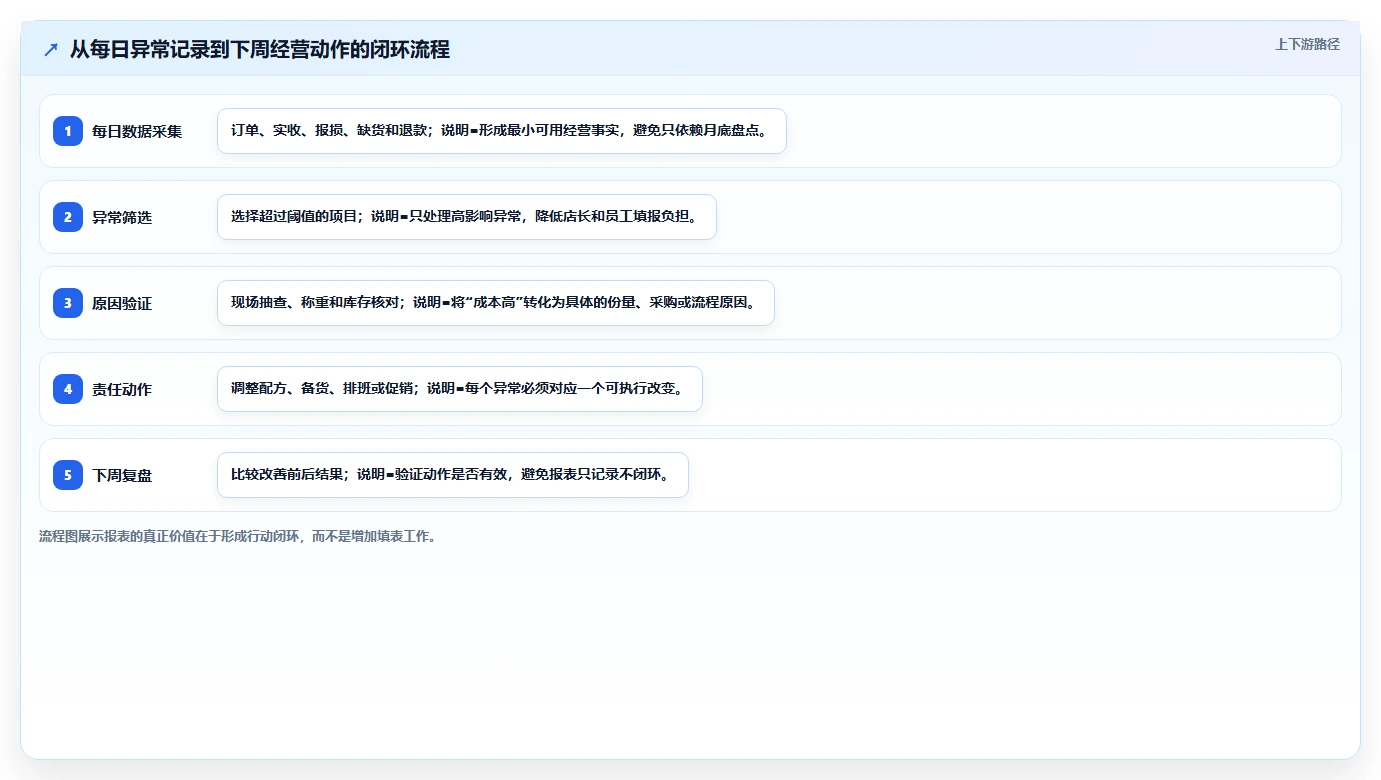
Task: Click the step 5 number badge
Action: [68, 475]
